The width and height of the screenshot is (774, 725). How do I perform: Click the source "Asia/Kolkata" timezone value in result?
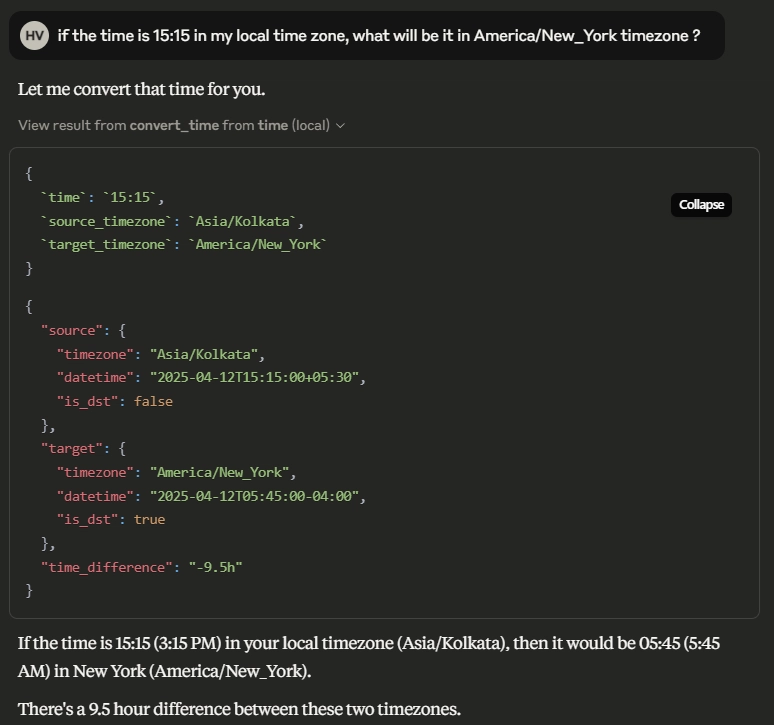click(x=204, y=354)
